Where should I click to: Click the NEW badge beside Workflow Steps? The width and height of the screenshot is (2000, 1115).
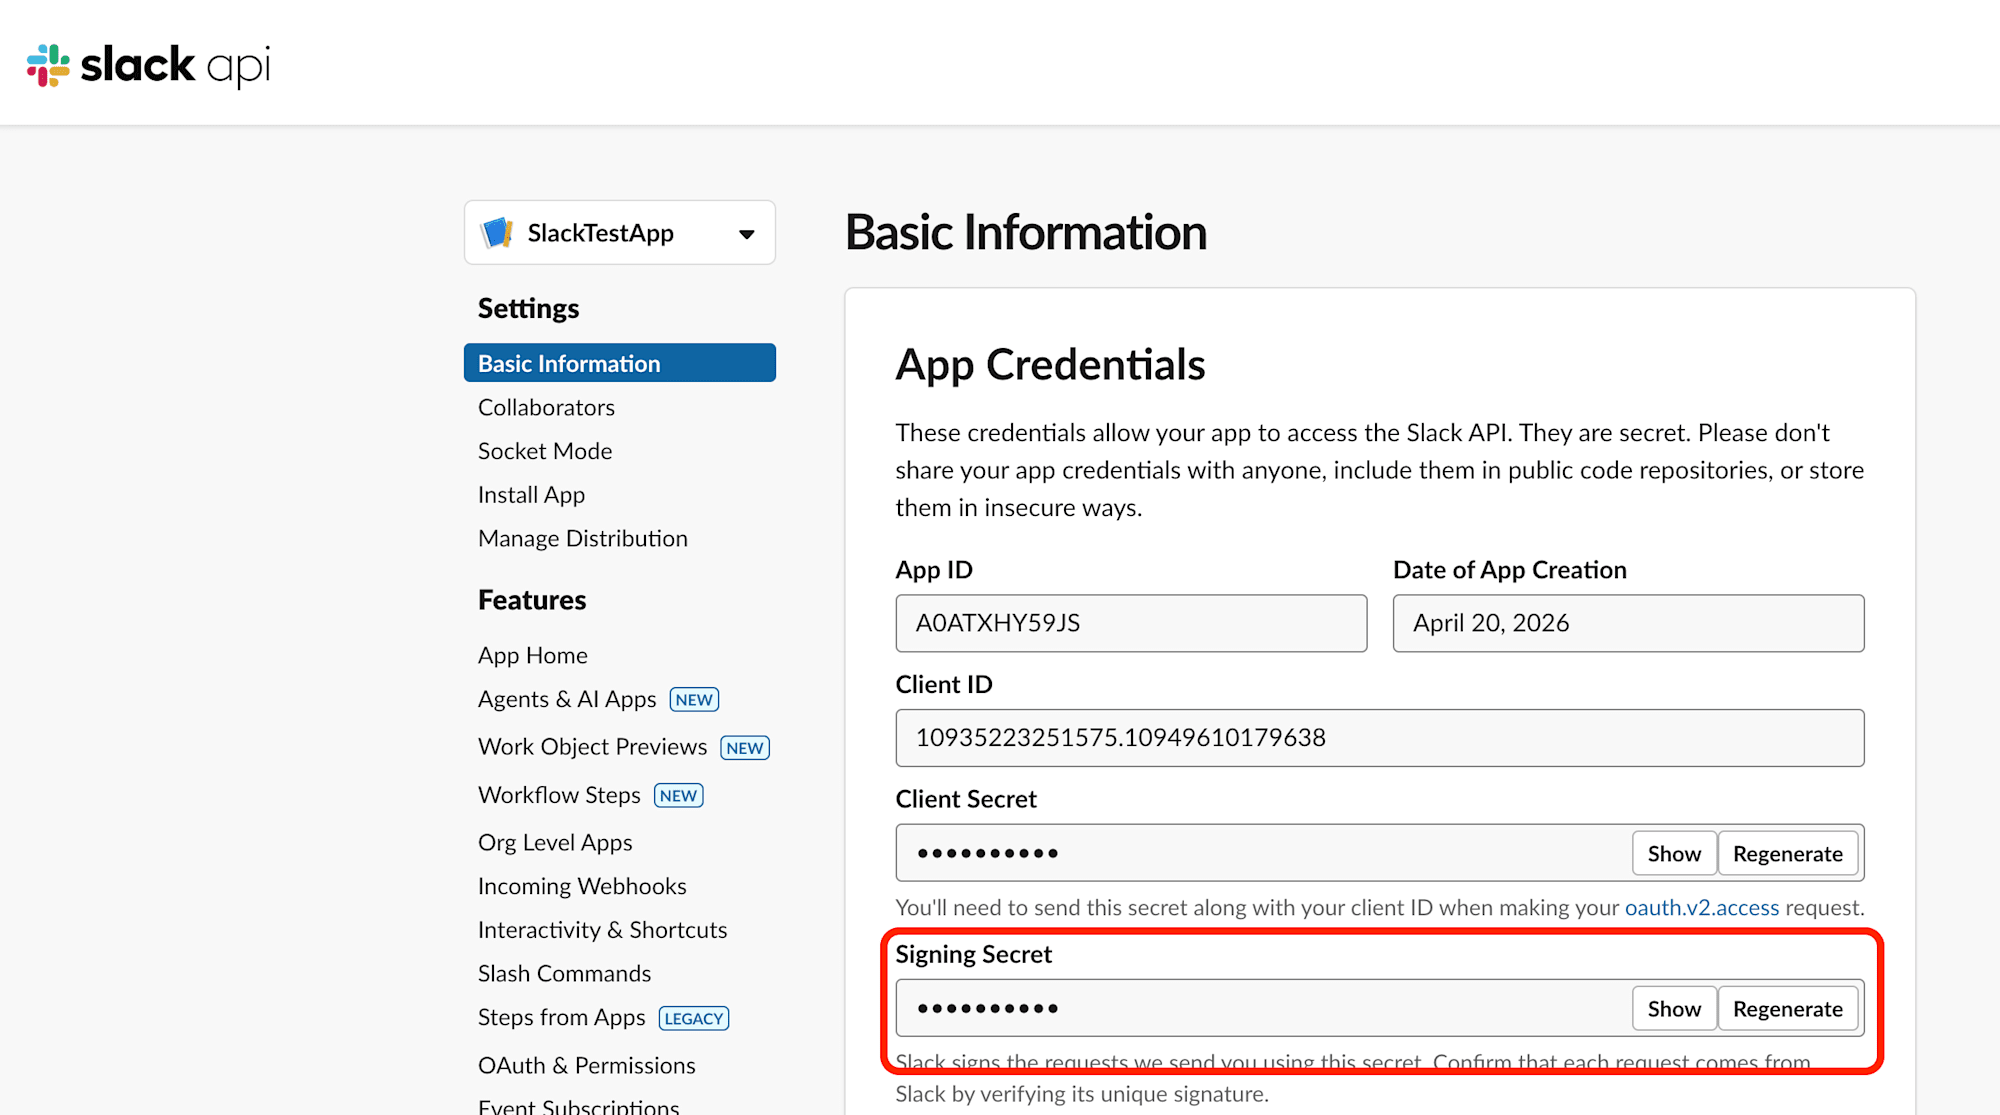point(678,796)
